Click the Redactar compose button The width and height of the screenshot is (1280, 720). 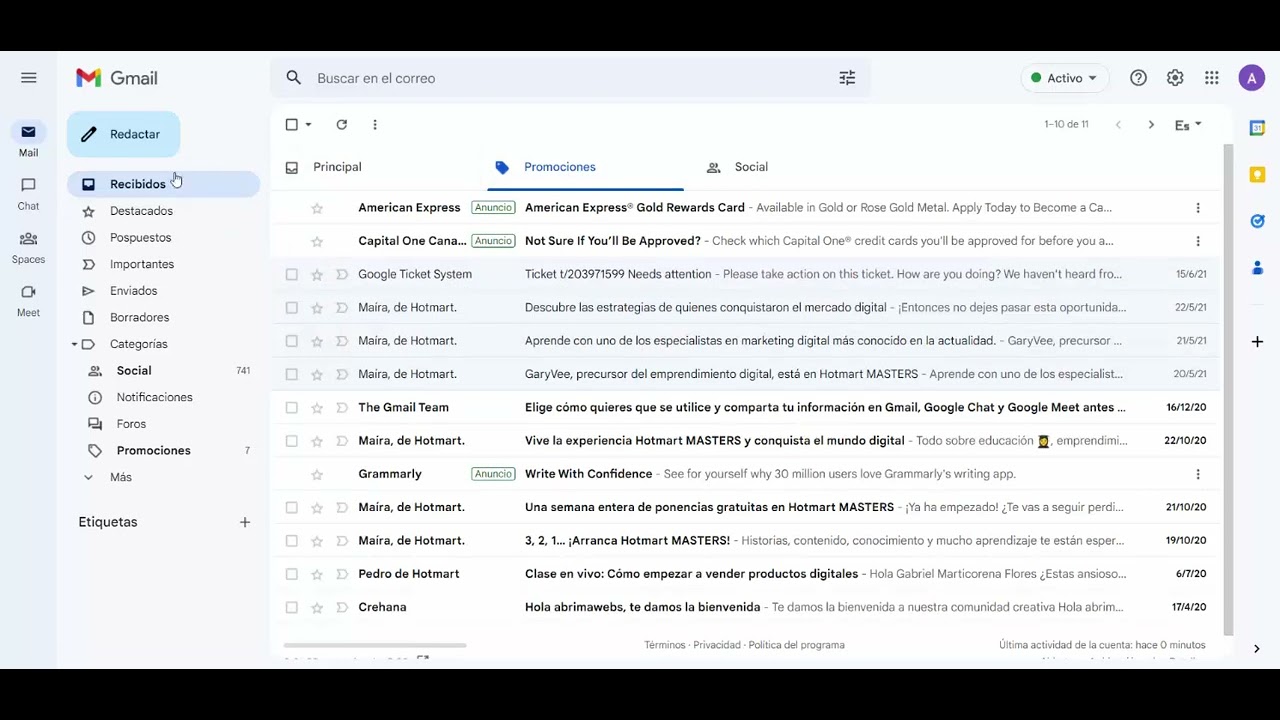click(123, 134)
